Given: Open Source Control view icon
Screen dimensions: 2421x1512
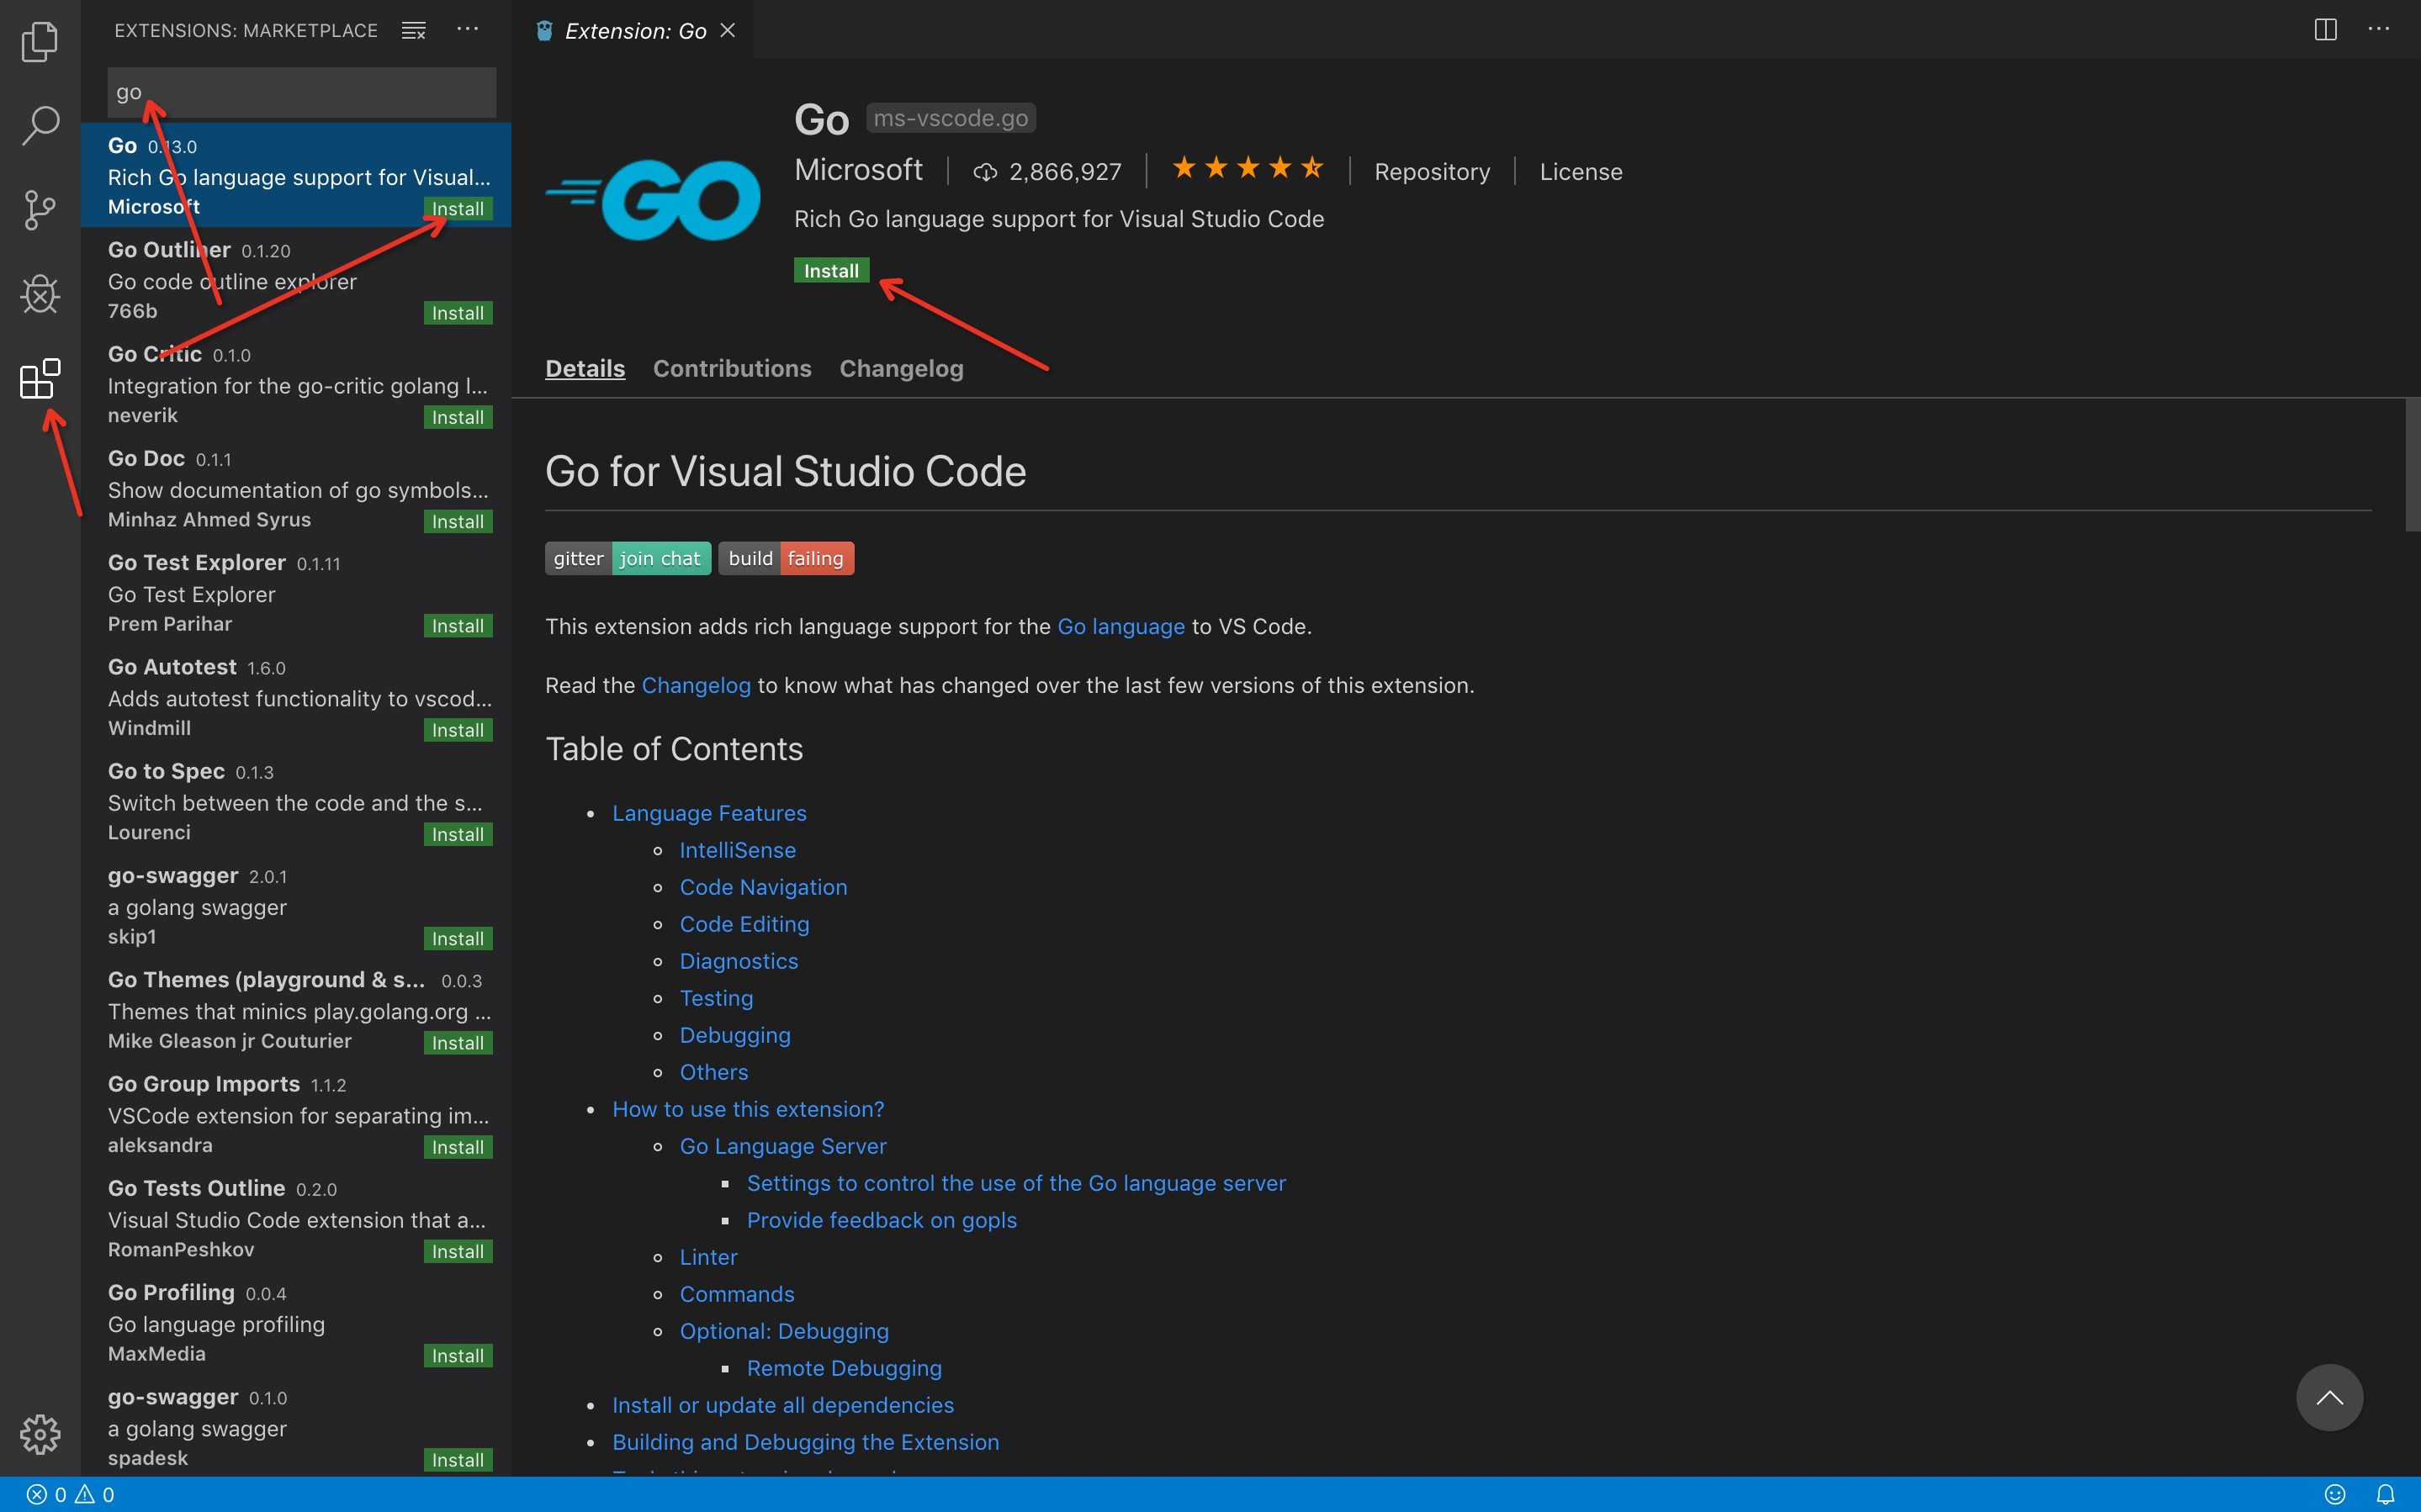Looking at the screenshot, I should tap(40, 210).
